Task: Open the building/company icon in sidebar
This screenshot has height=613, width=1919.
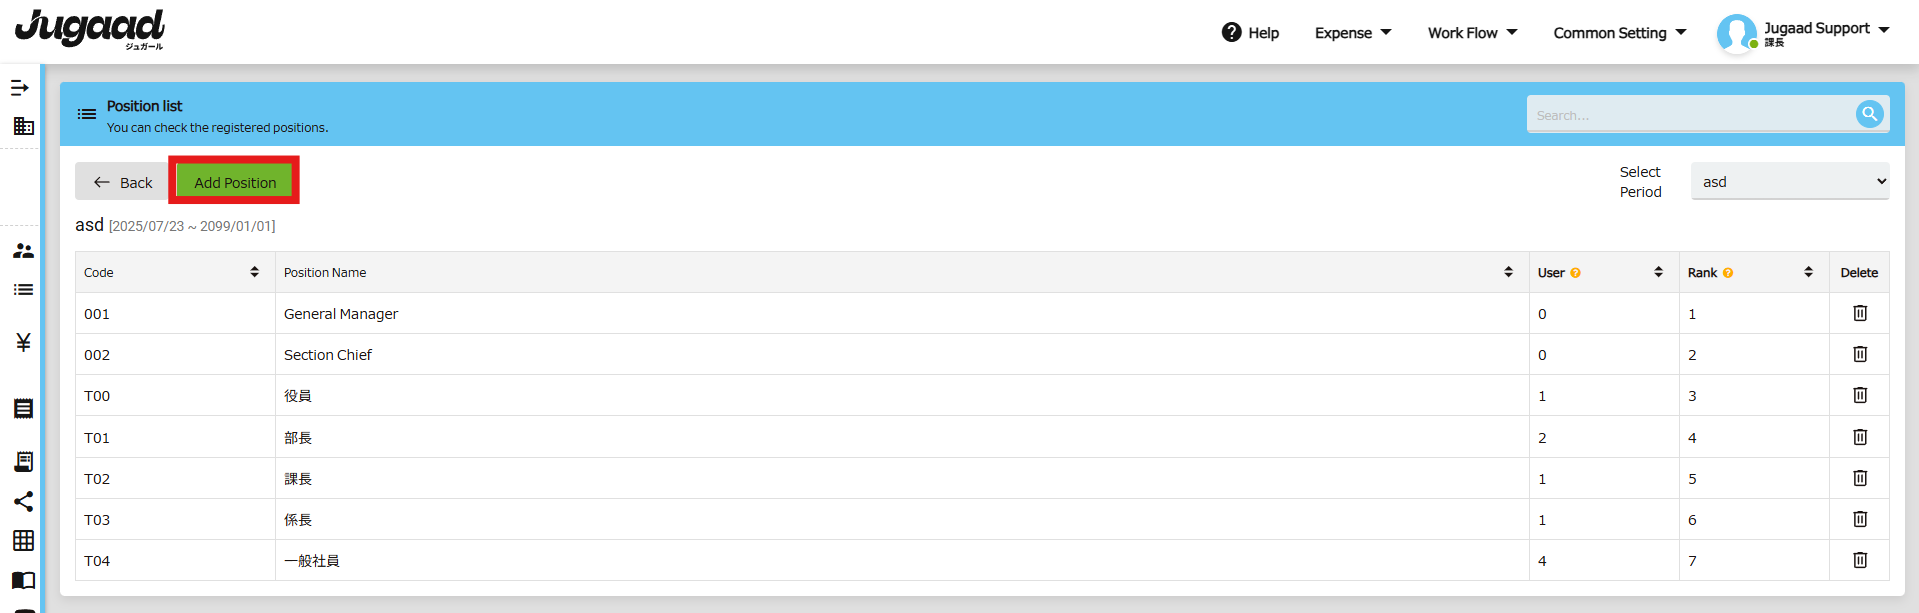Action: tap(23, 126)
